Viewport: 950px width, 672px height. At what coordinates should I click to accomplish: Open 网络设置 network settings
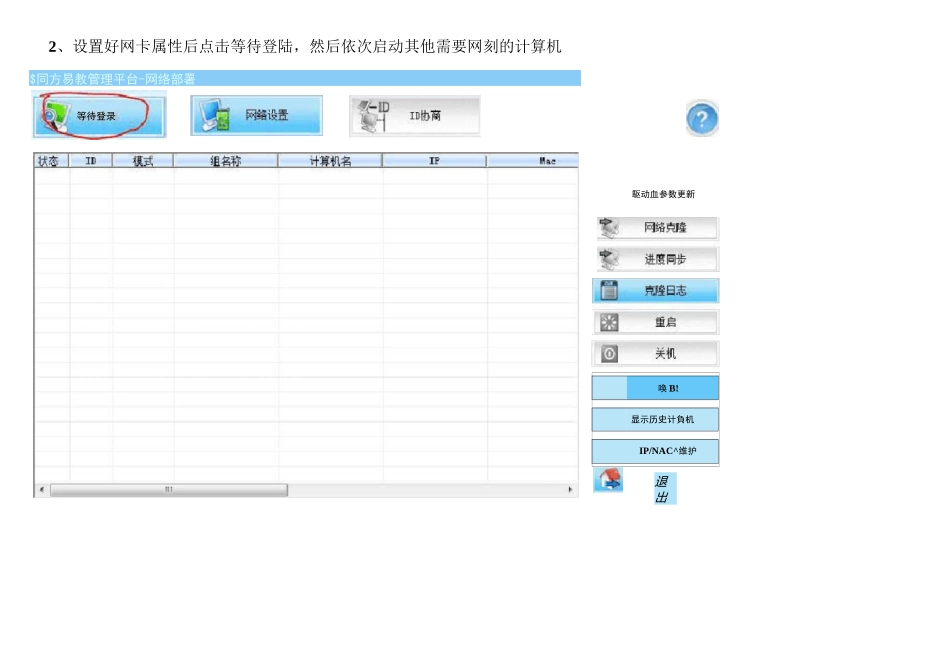pyautogui.click(x=256, y=115)
